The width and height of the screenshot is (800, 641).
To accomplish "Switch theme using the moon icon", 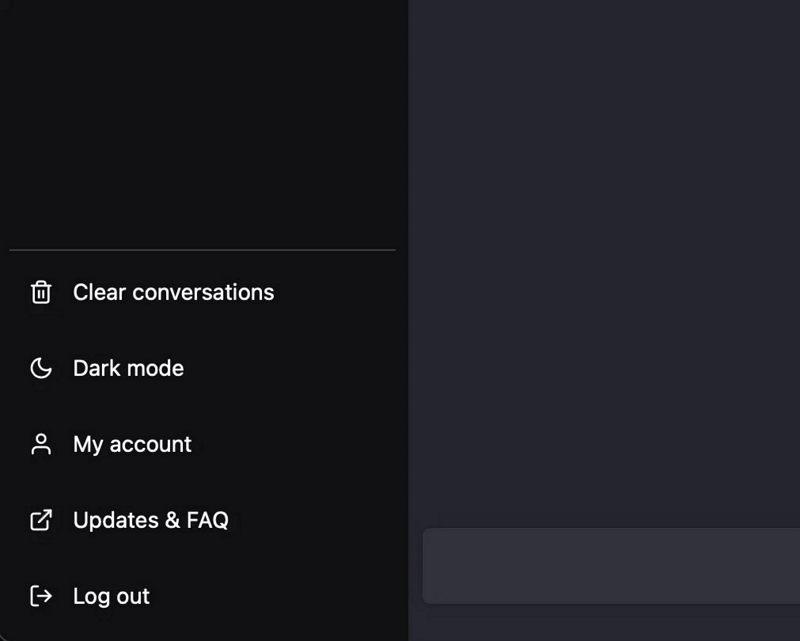I will coord(41,368).
